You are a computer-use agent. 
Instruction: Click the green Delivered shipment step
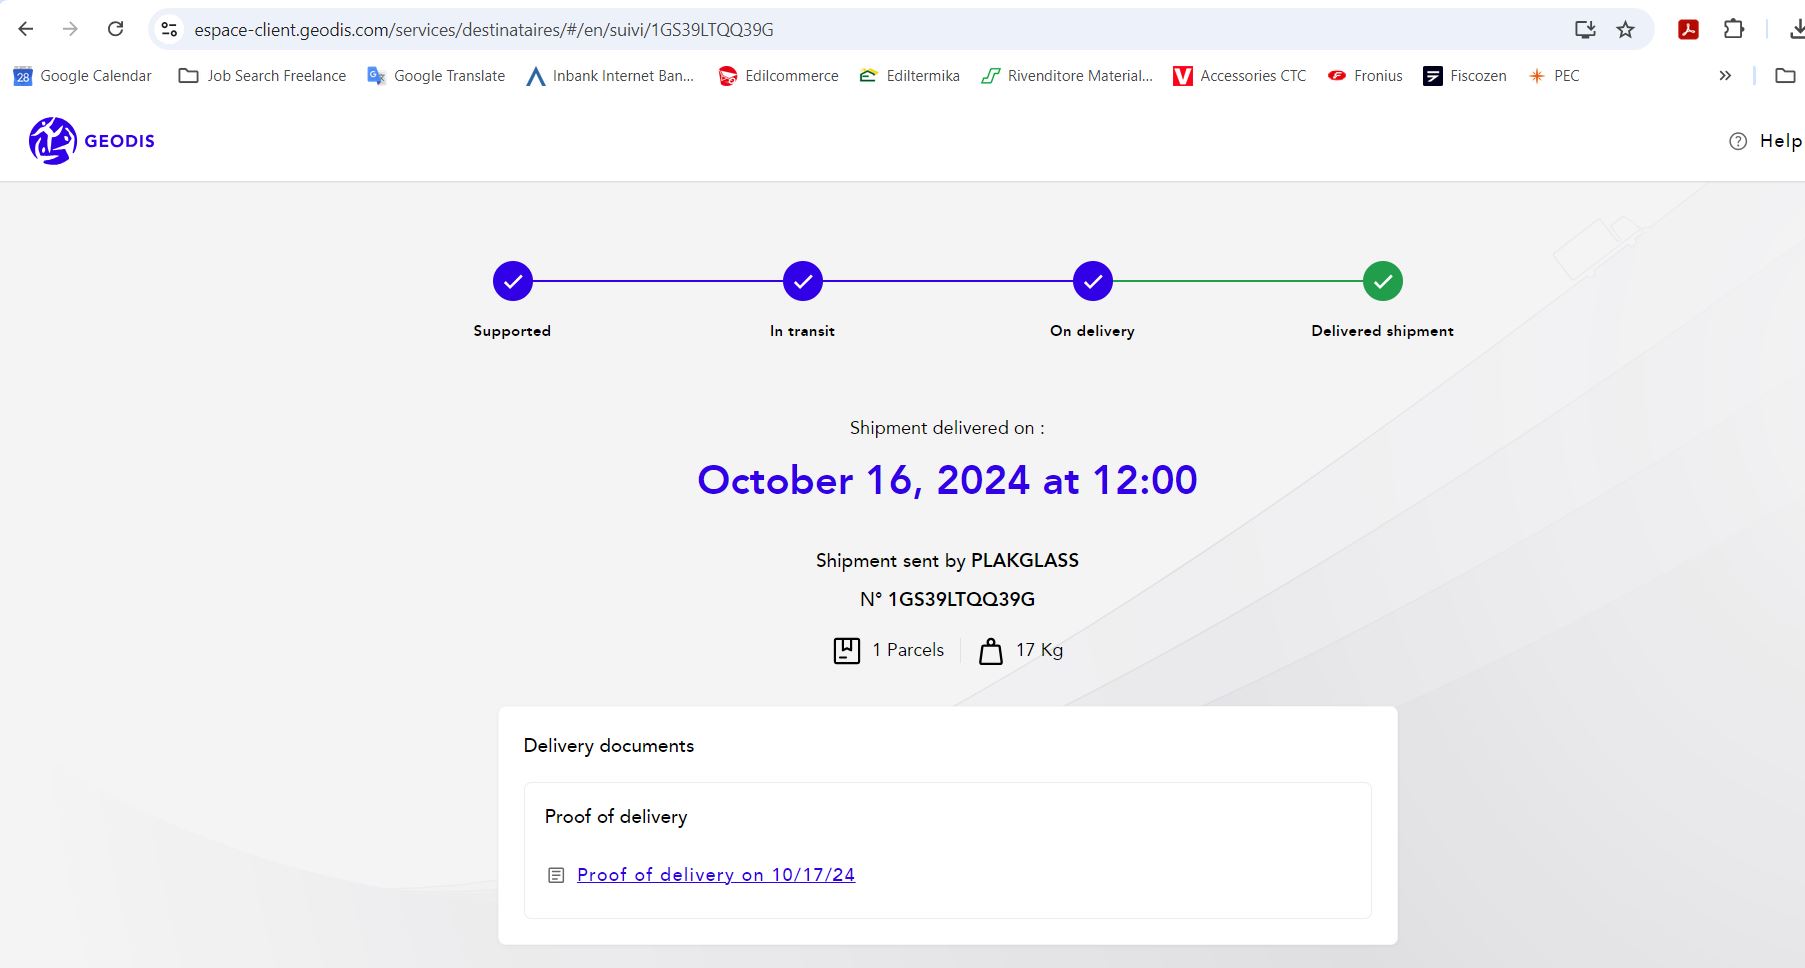1382,282
